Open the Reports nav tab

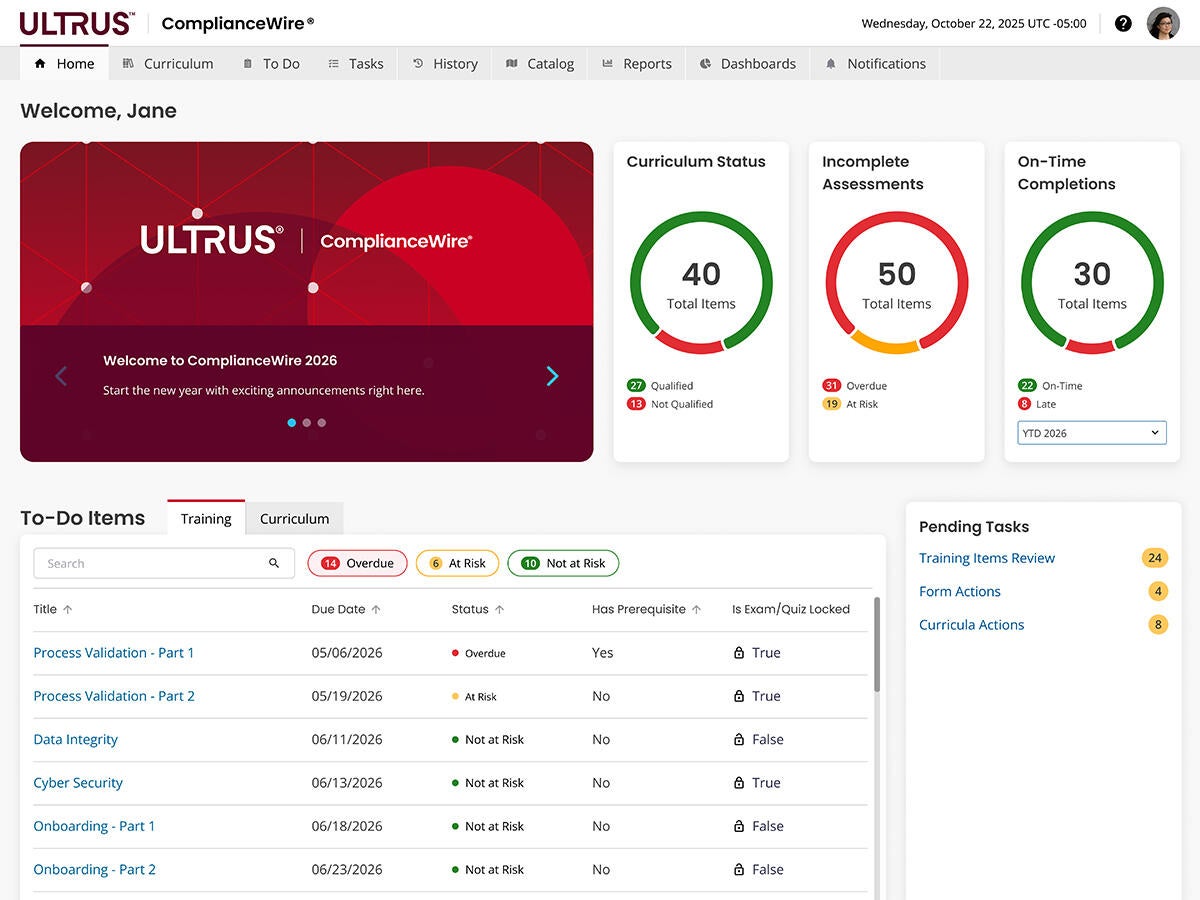click(637, 63)
